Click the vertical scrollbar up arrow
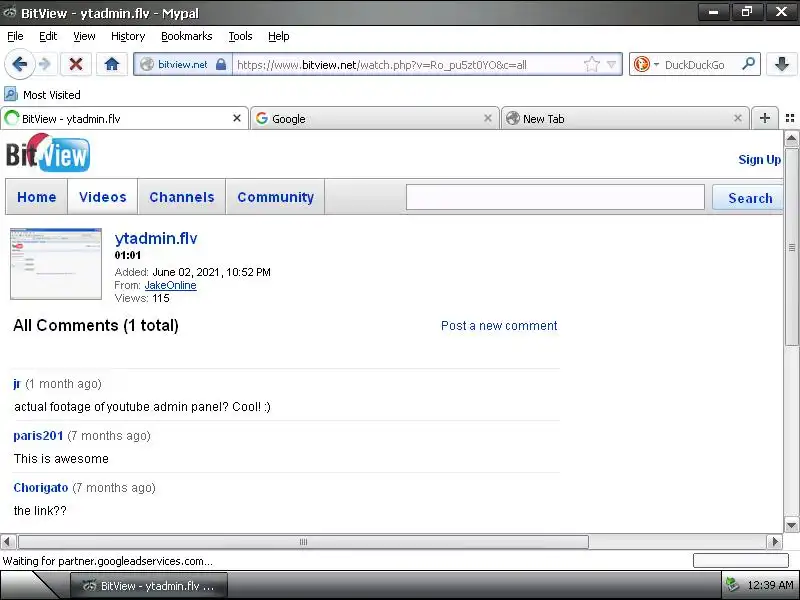 pyautogui.click(x=791, y=138)
